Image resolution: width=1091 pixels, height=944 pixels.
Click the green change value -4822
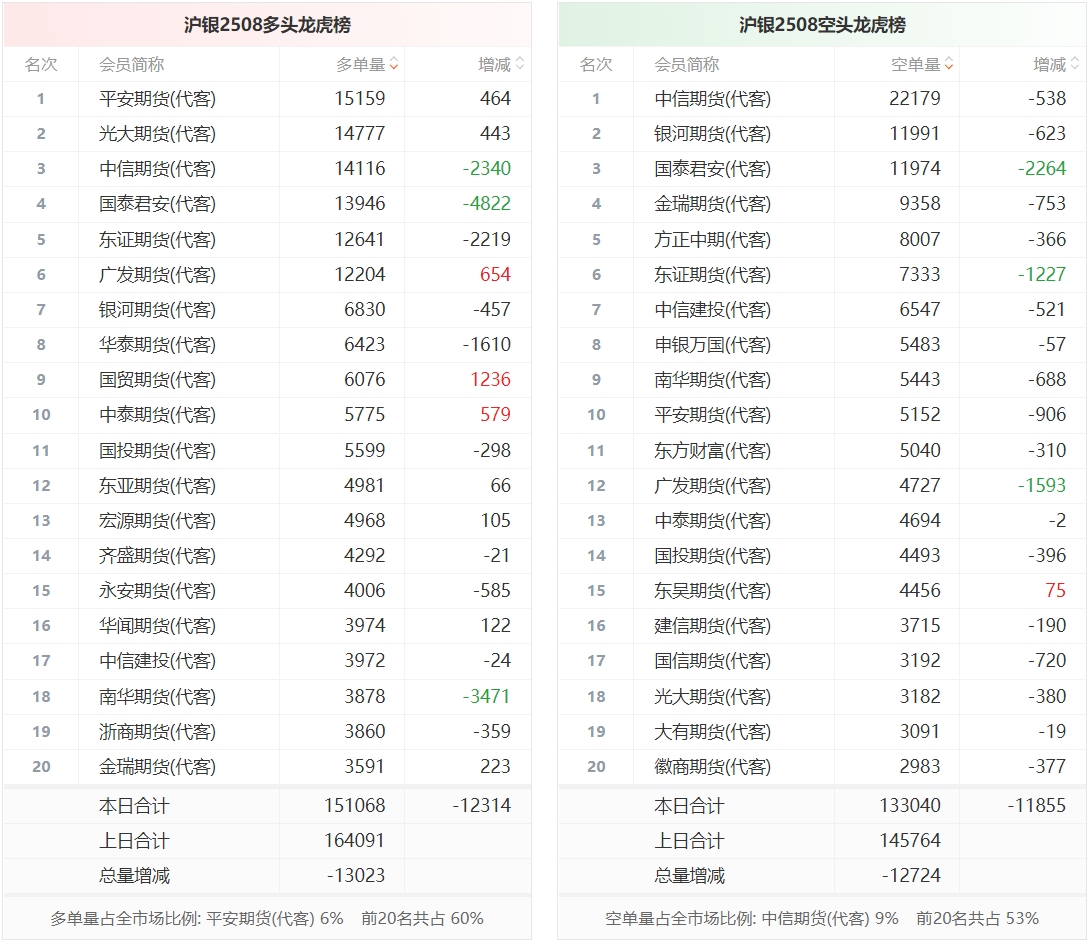pos(487,204)
